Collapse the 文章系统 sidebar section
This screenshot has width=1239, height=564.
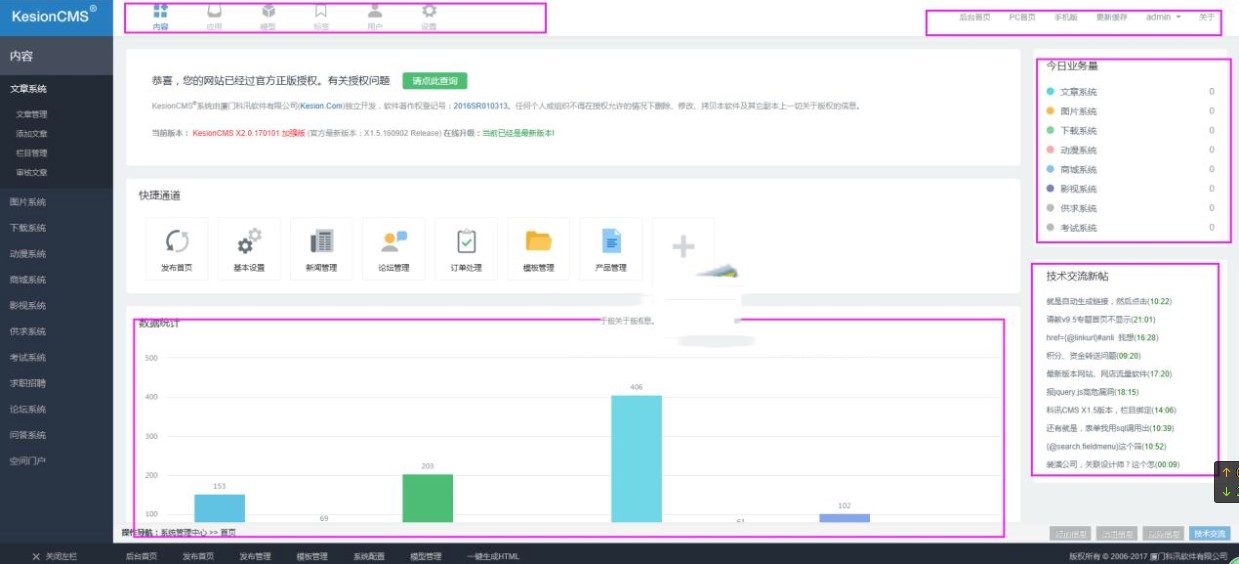(x=29, y=89)
